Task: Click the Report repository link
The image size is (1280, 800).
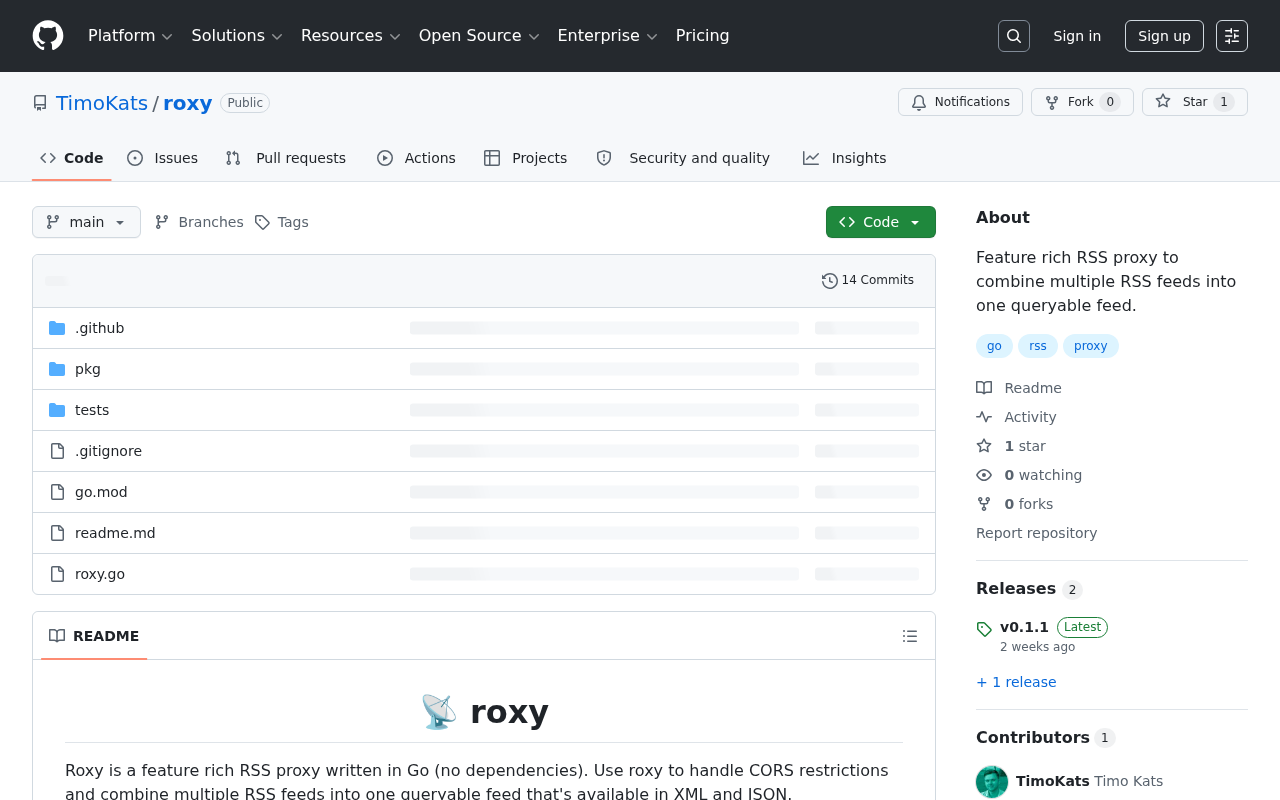Action: (x=1036, y=533)
